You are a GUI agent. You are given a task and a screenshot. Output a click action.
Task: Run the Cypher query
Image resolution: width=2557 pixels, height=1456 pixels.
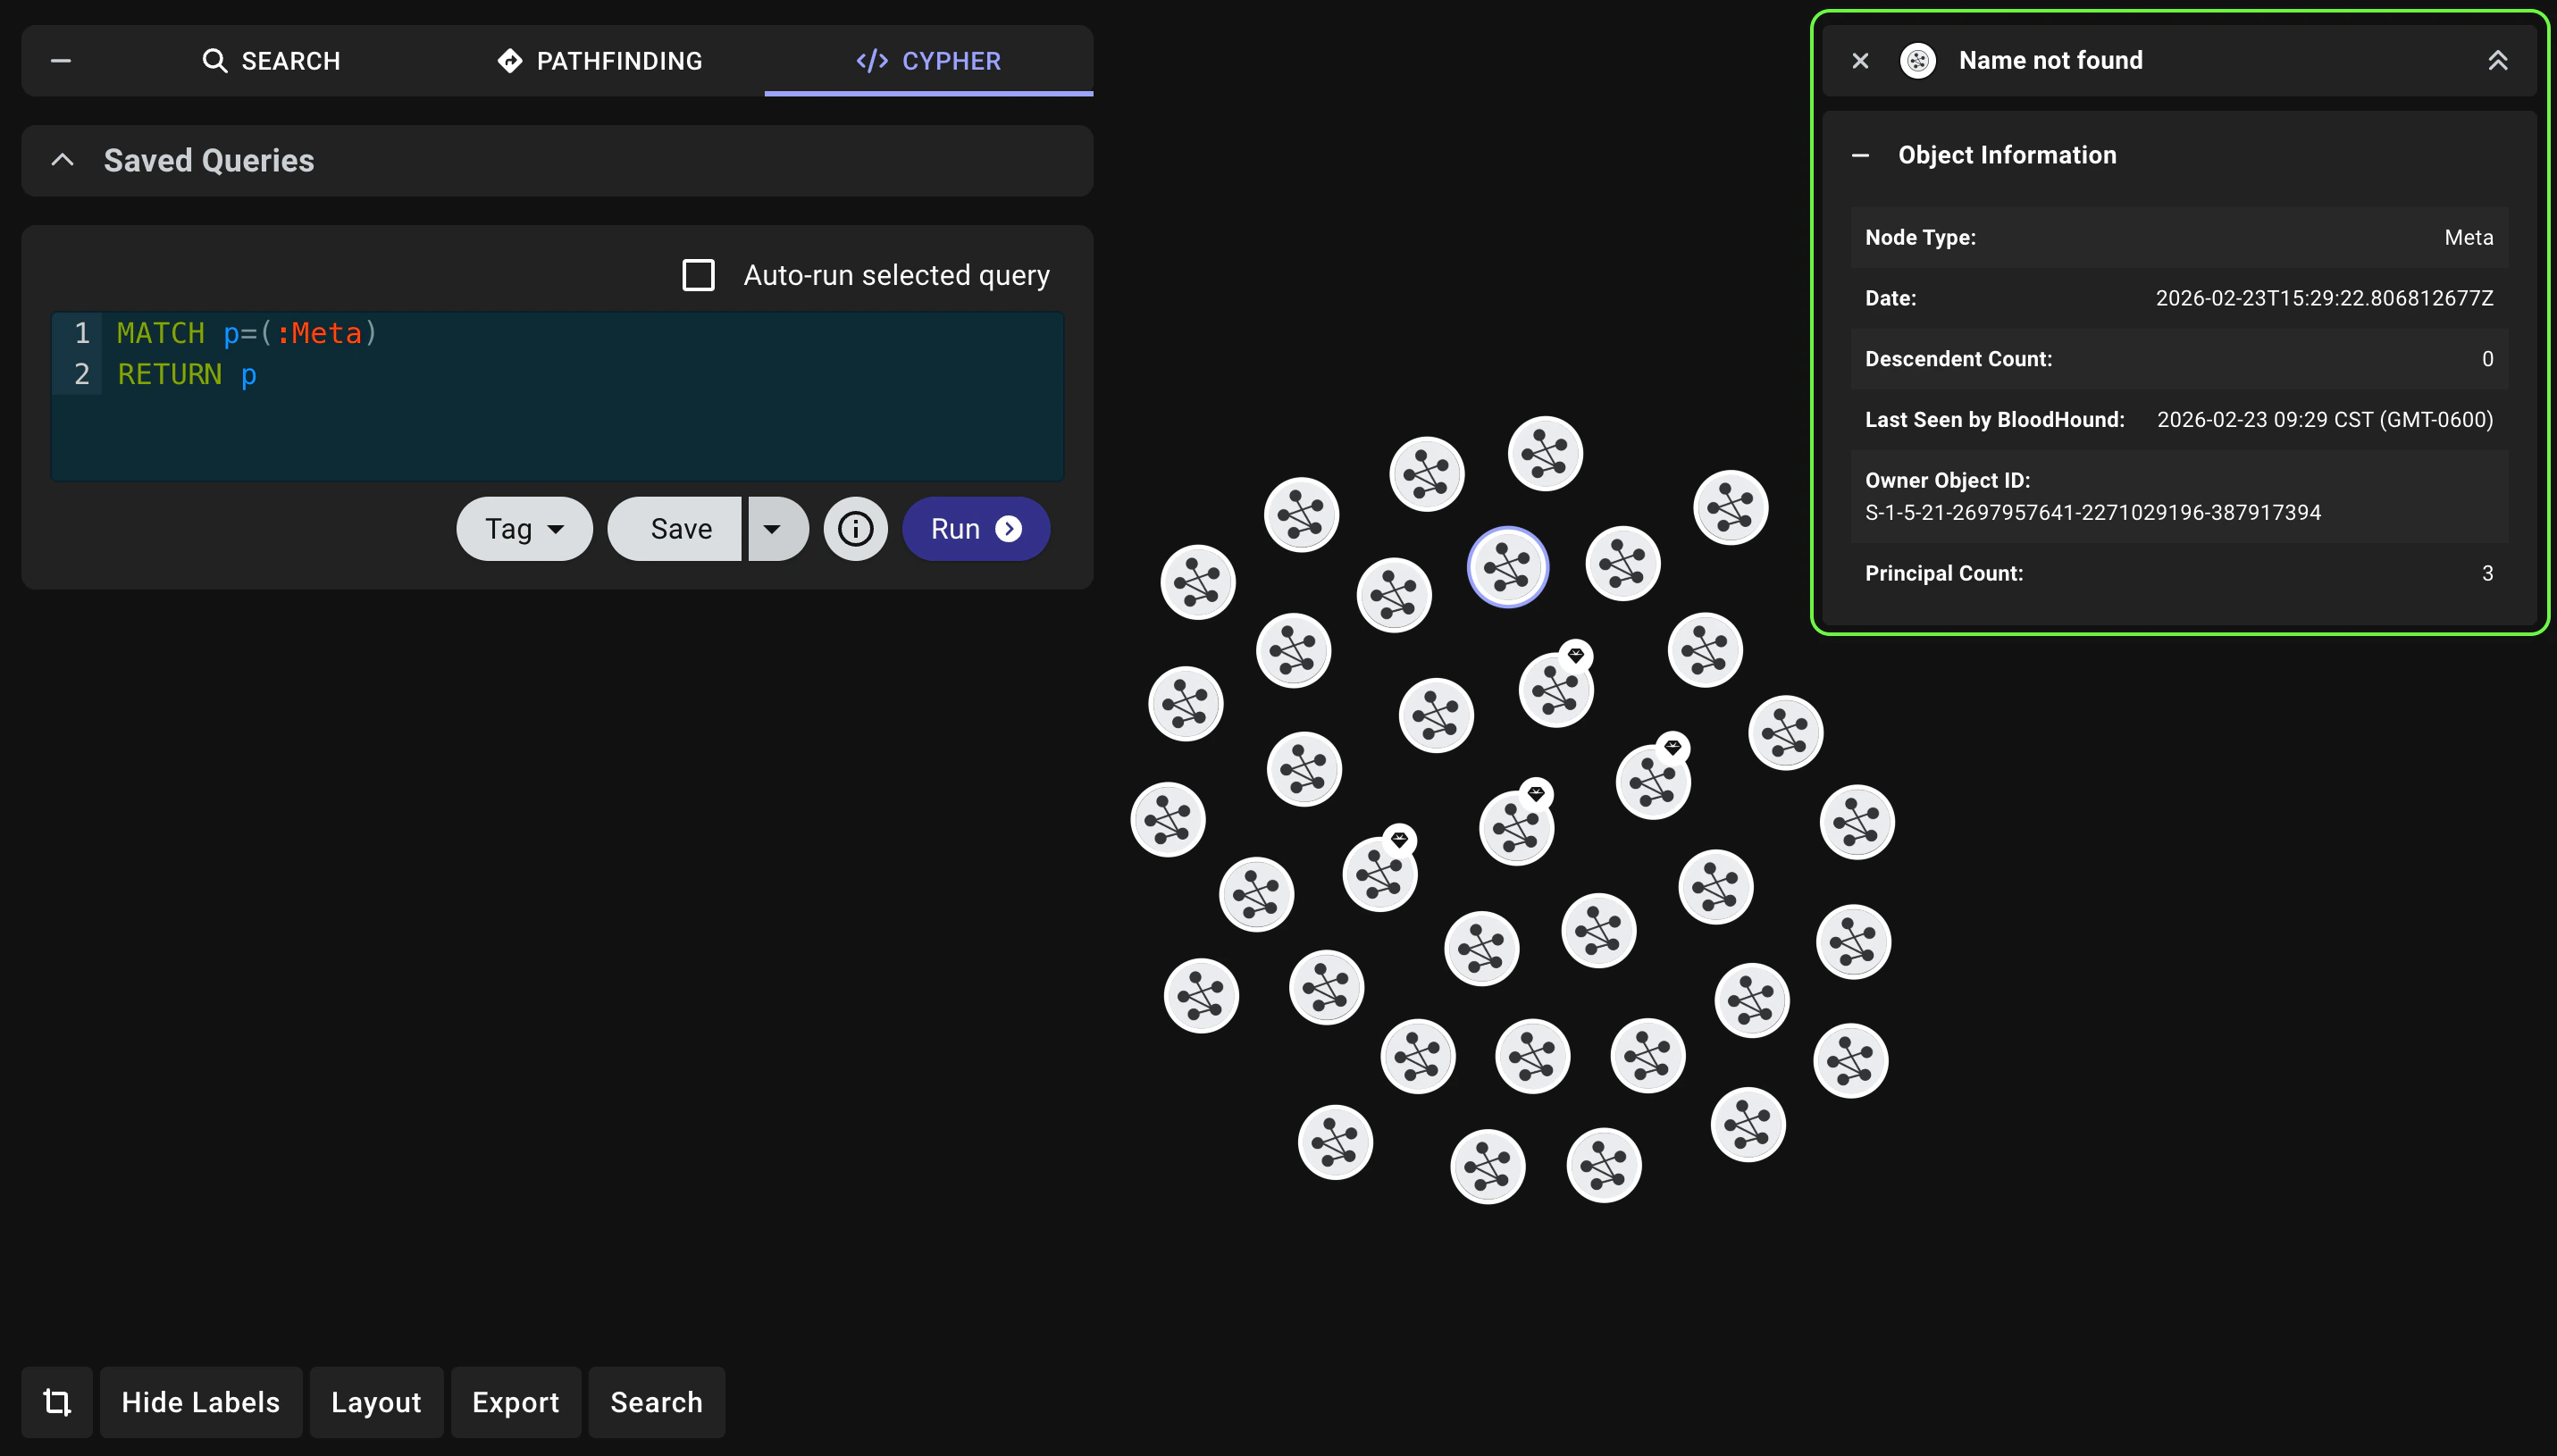click(x=976, y=529)
